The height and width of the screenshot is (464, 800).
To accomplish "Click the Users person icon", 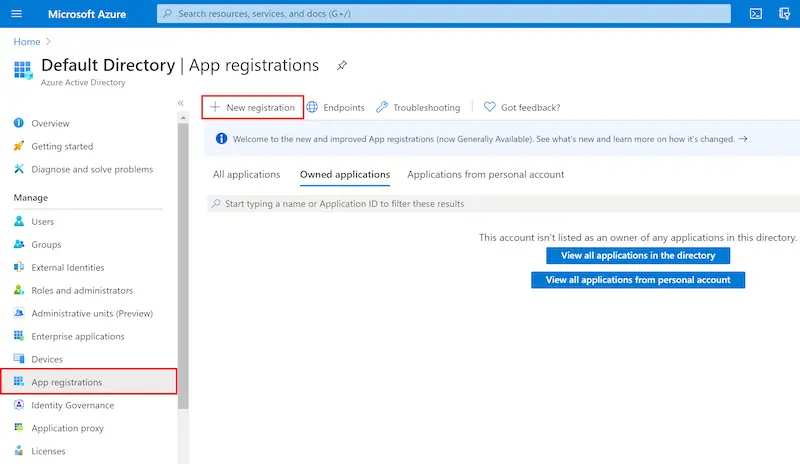I will 19,221.
